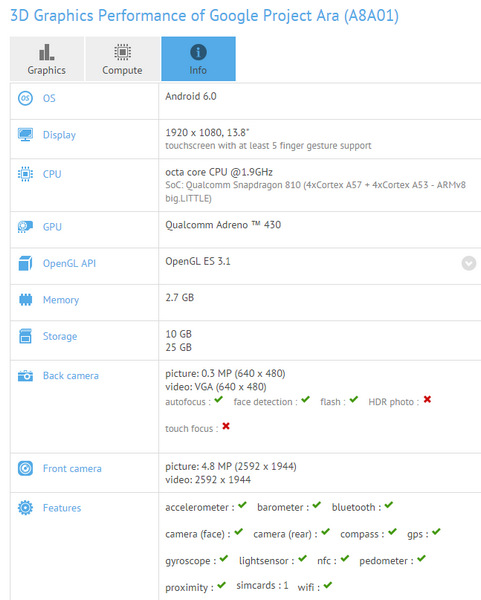Image resolution: width=481 pixels, height=600 pixels.
Task: Click the 10 GB storage value
Action: click(x=179, y=334)
